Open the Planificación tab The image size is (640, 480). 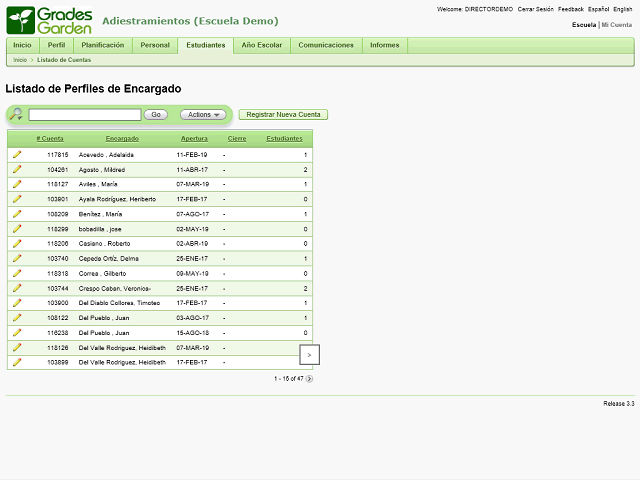point(103,45)
